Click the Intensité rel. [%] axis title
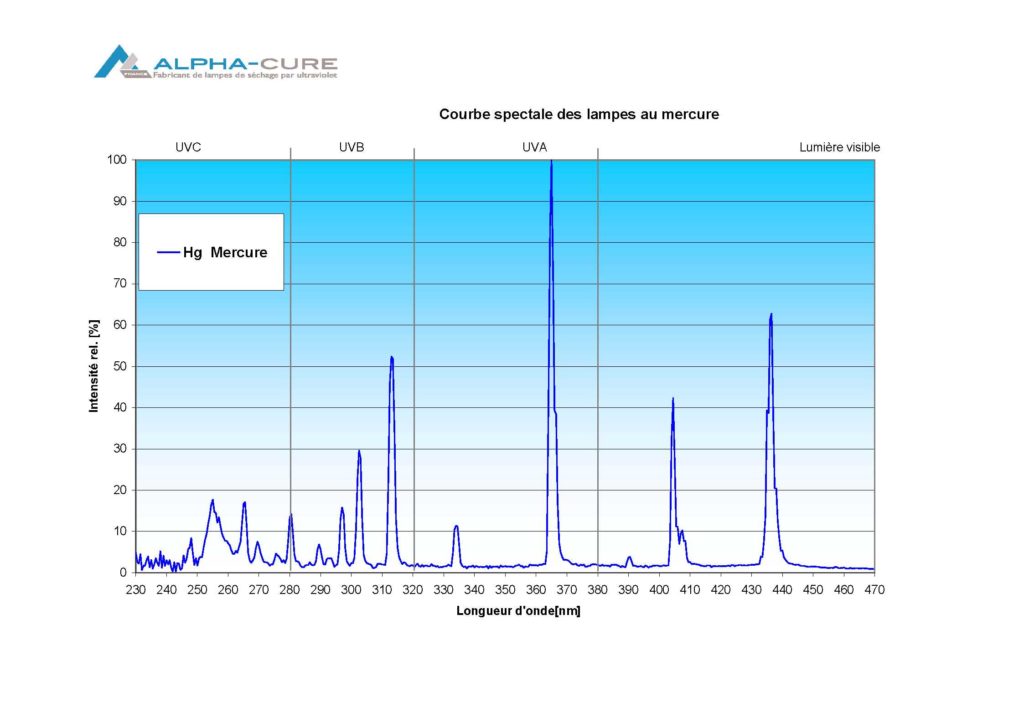This screenshot has height=724, width=1024. [x=94, y=366]
